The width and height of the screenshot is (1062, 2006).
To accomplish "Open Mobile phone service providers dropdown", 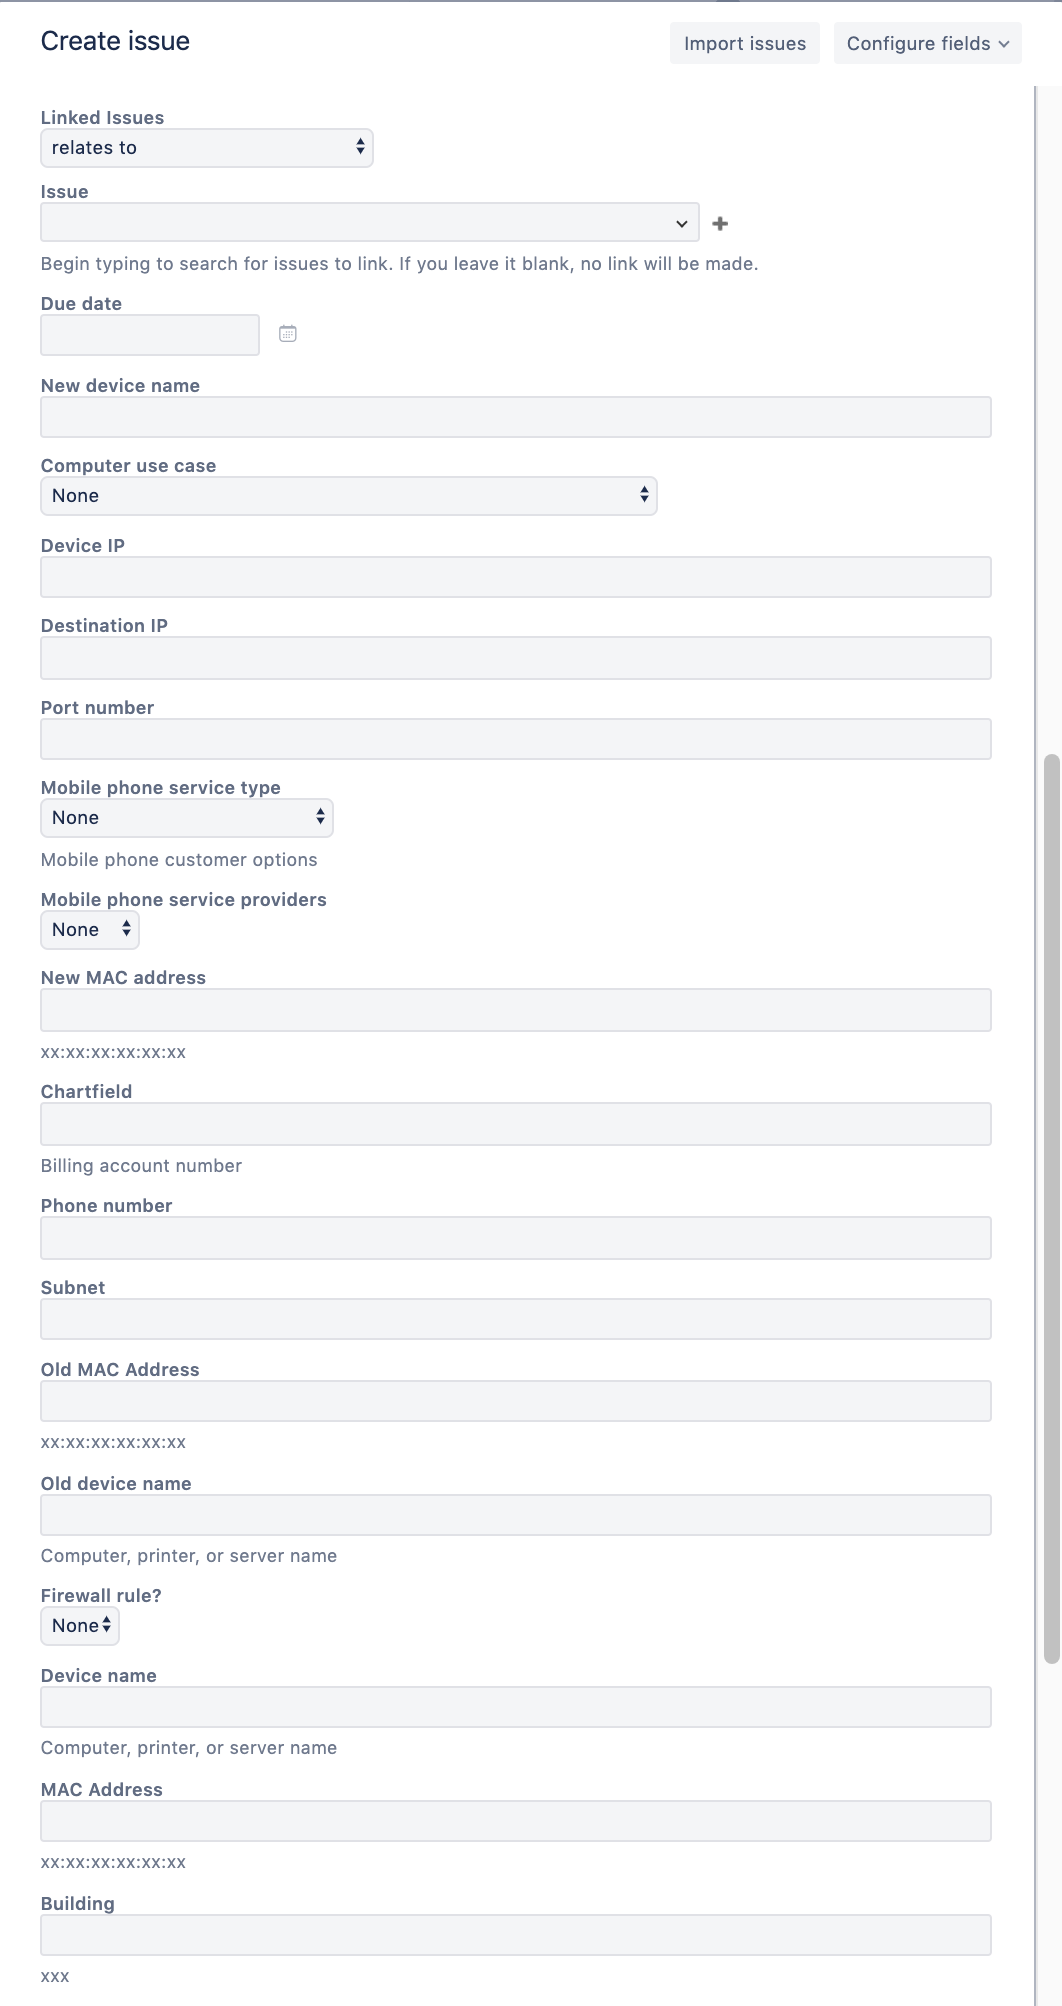I will (90, 930).
